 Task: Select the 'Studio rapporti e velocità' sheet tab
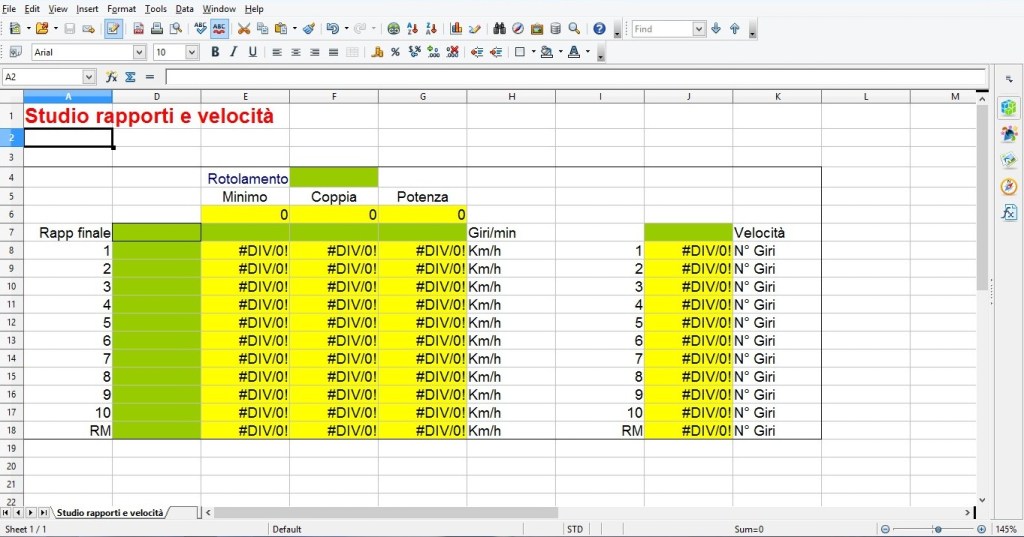[110, 512]
